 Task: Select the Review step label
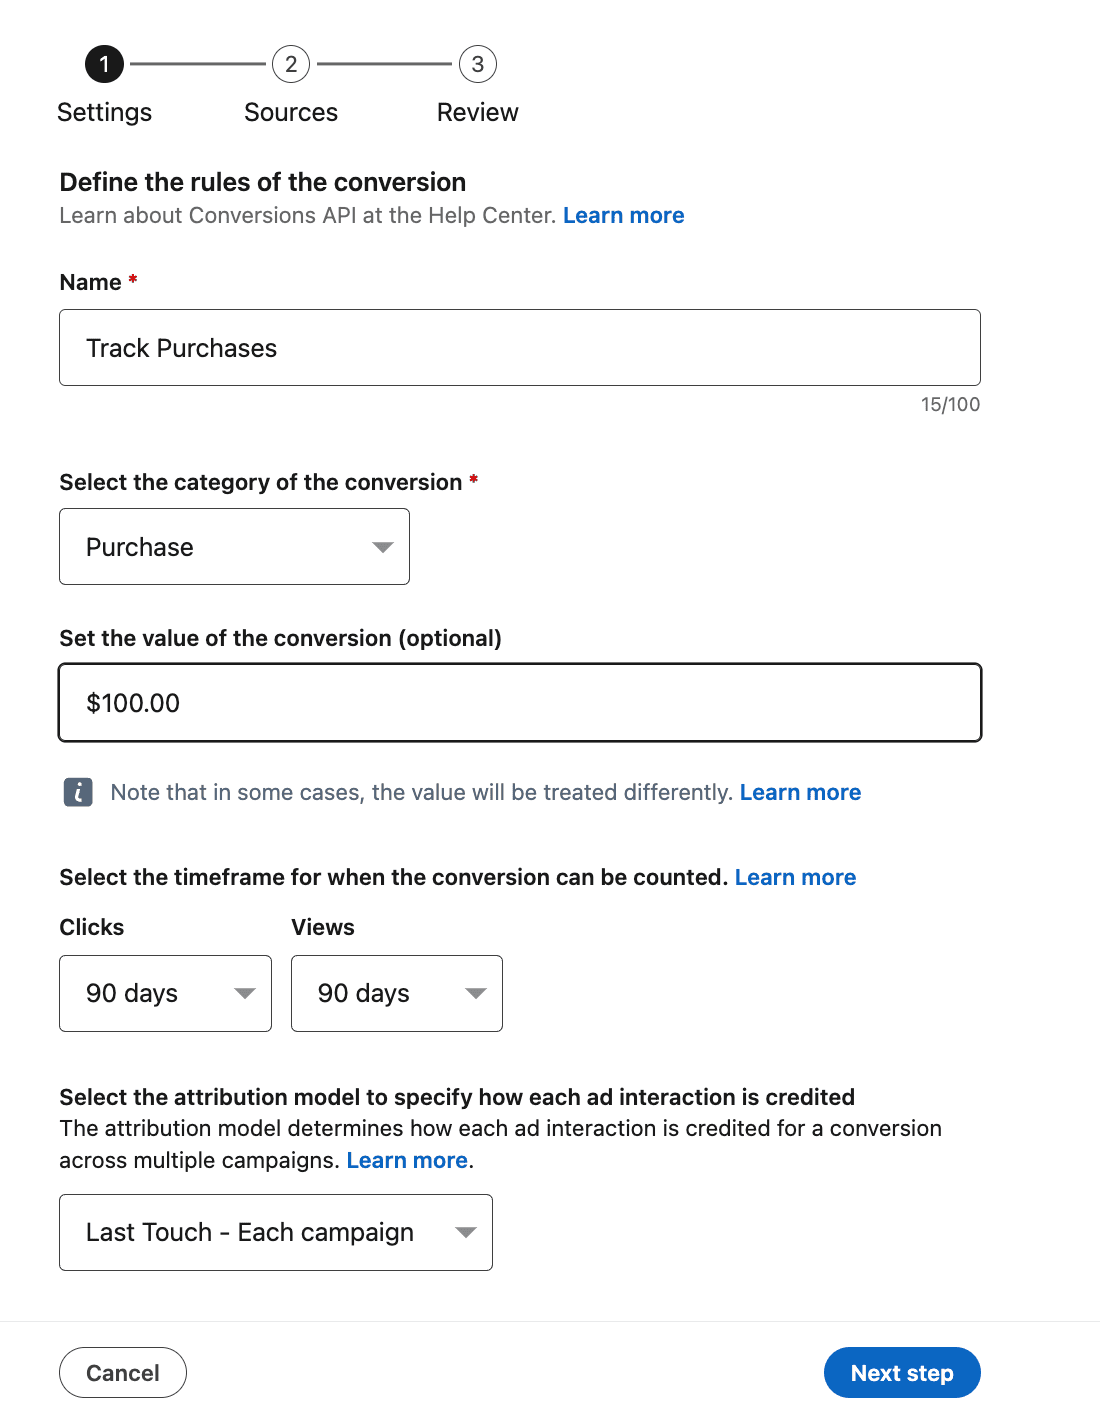[x=478, y=112]
